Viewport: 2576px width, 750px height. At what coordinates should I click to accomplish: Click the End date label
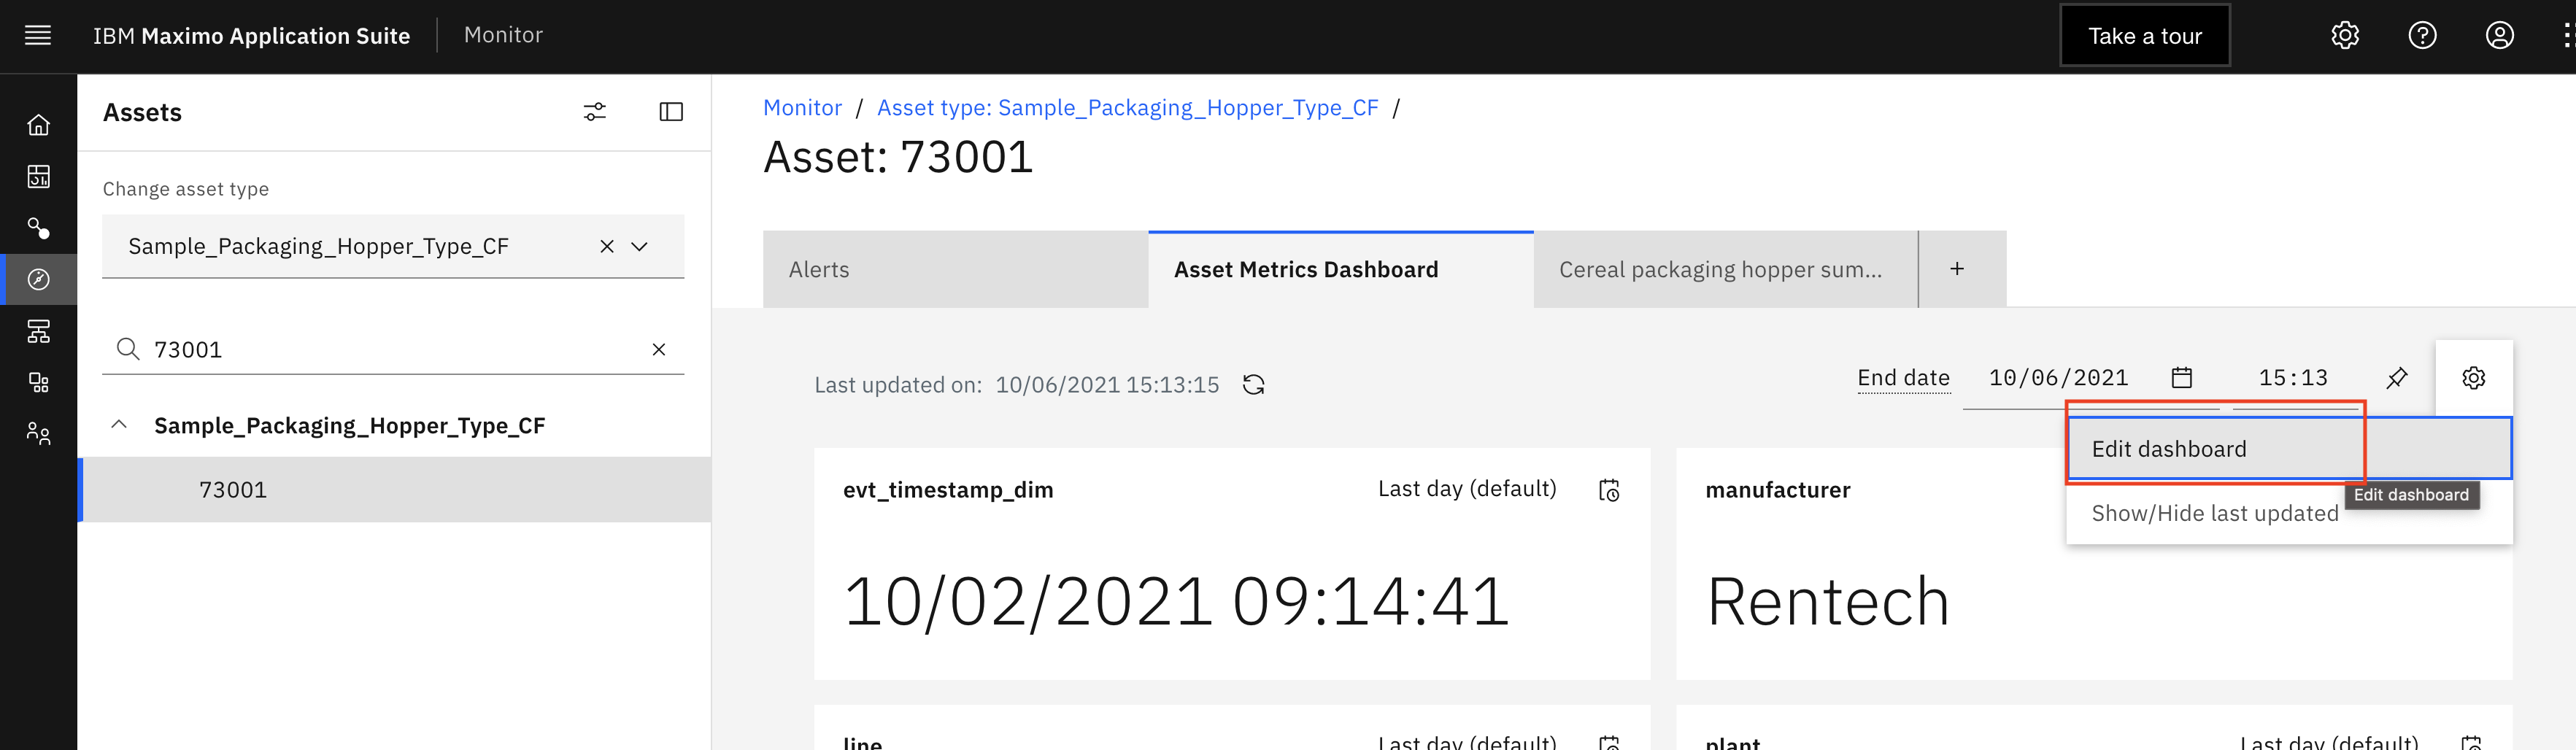pos(1904,378)
